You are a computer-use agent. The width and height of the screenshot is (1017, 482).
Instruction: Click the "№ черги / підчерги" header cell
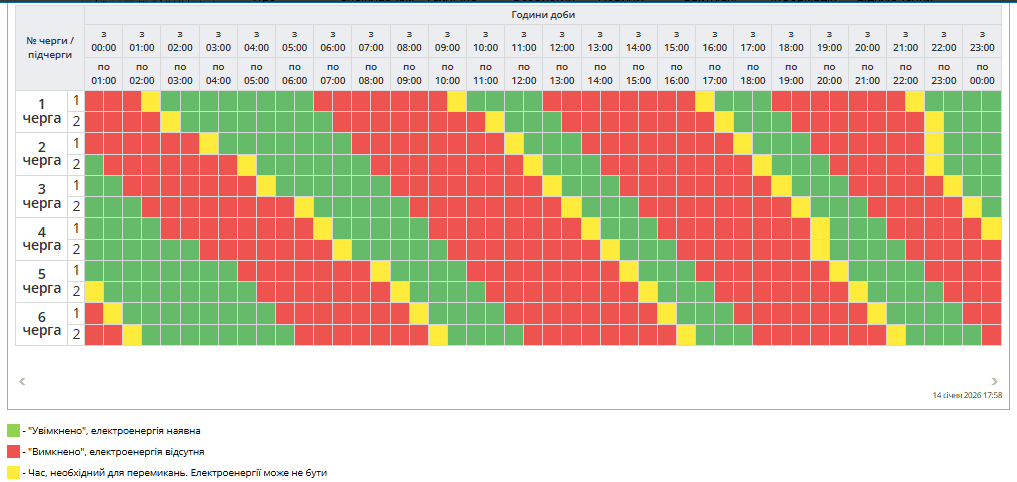[x=50, y=47]
